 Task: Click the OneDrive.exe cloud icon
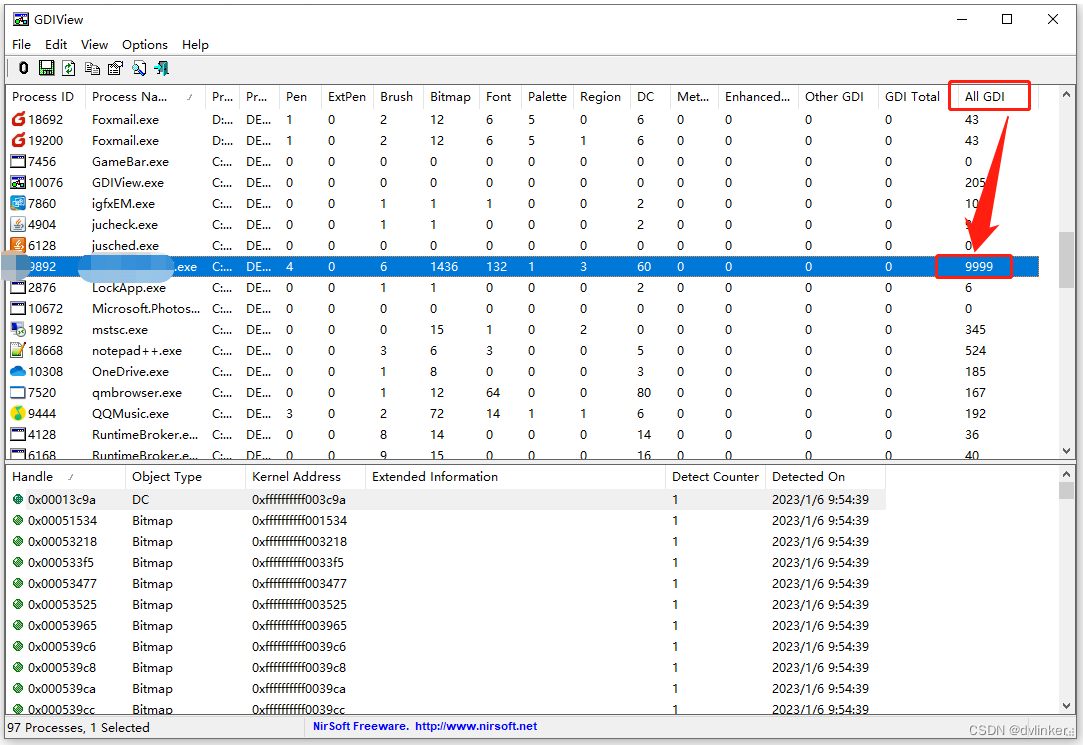pos(18,371)
